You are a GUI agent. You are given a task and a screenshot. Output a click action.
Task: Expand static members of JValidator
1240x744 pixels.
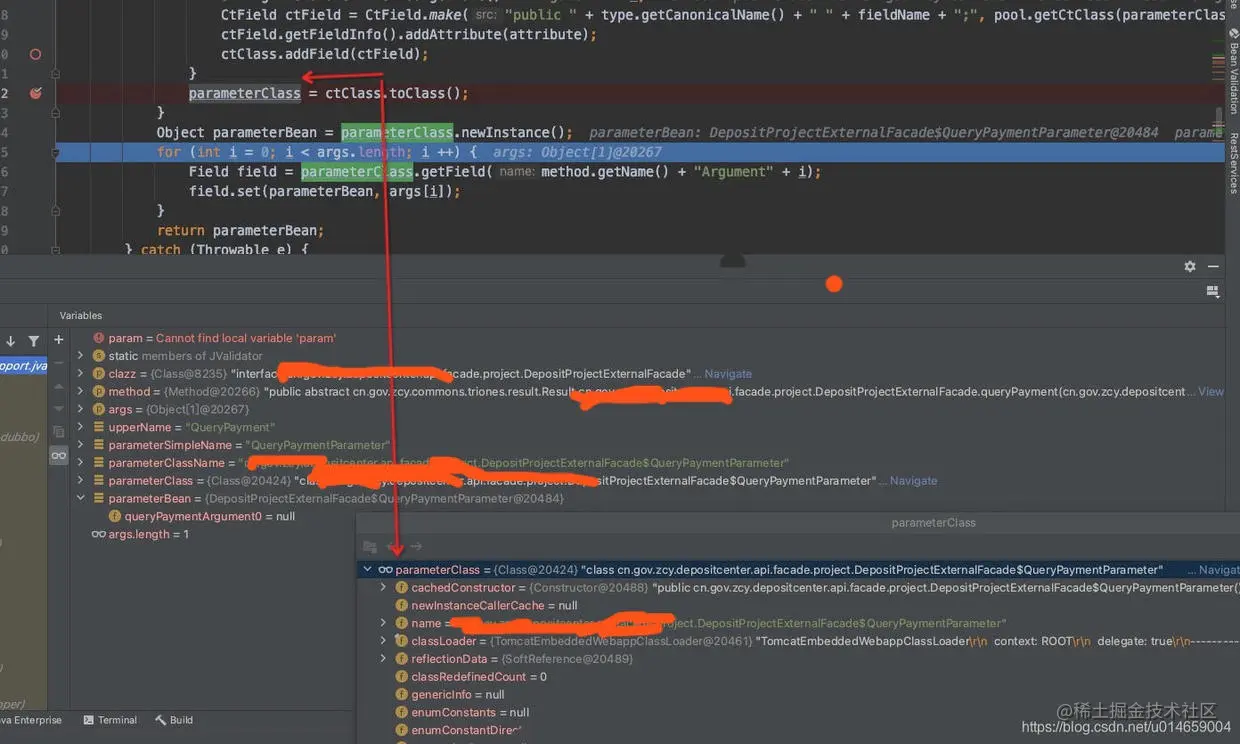click(x=82, y=356)
